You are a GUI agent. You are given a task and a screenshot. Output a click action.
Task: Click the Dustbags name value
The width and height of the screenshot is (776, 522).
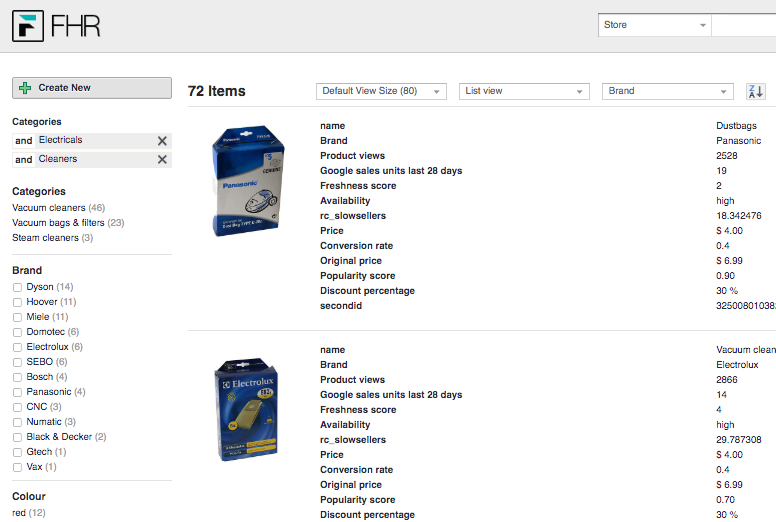tap(736, 126)
